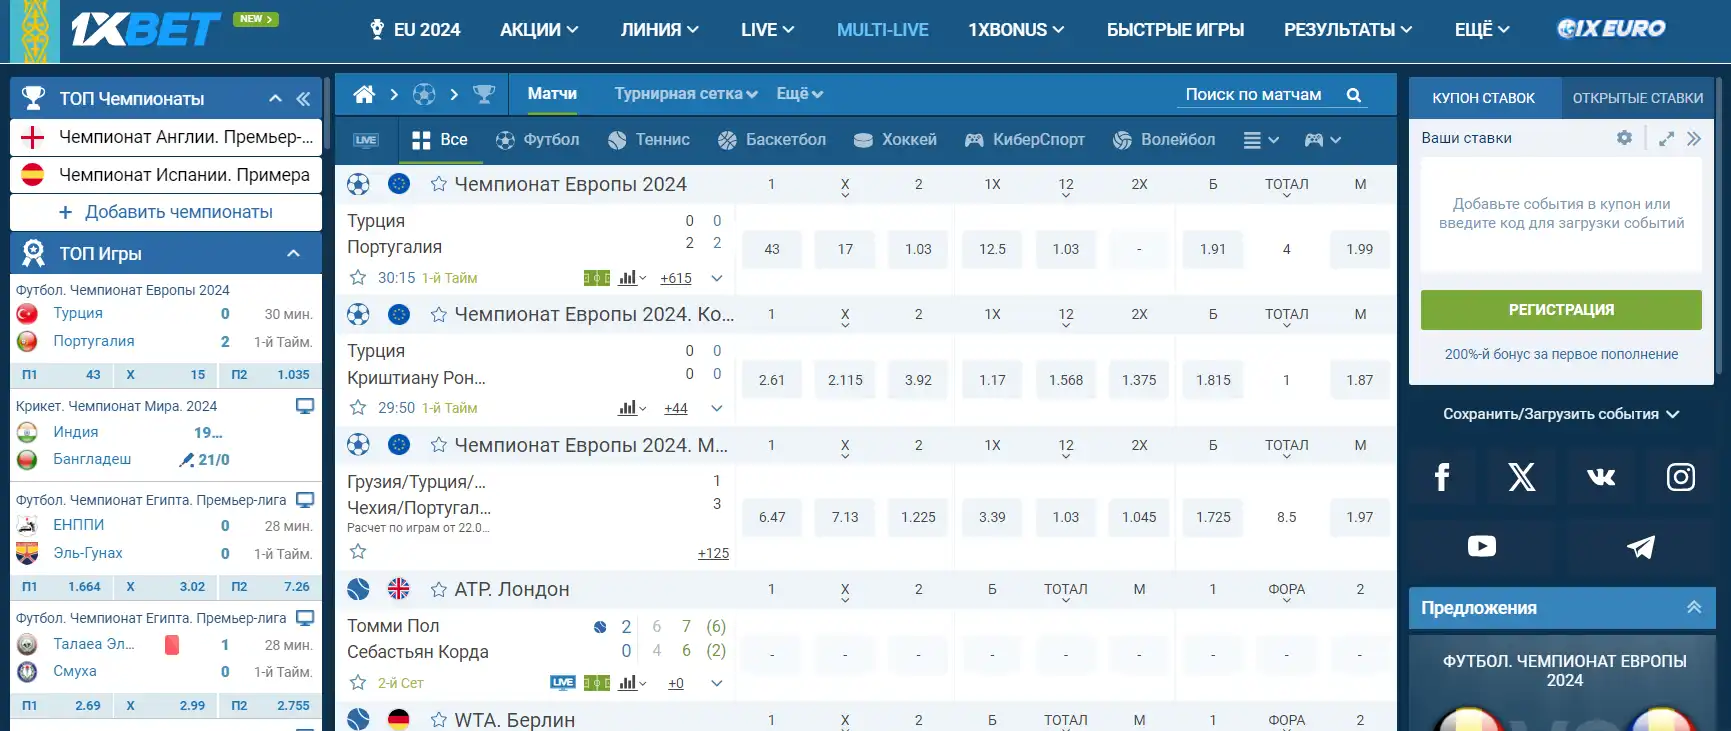Favorite the WTA. Берлин league star

[438, 720]
